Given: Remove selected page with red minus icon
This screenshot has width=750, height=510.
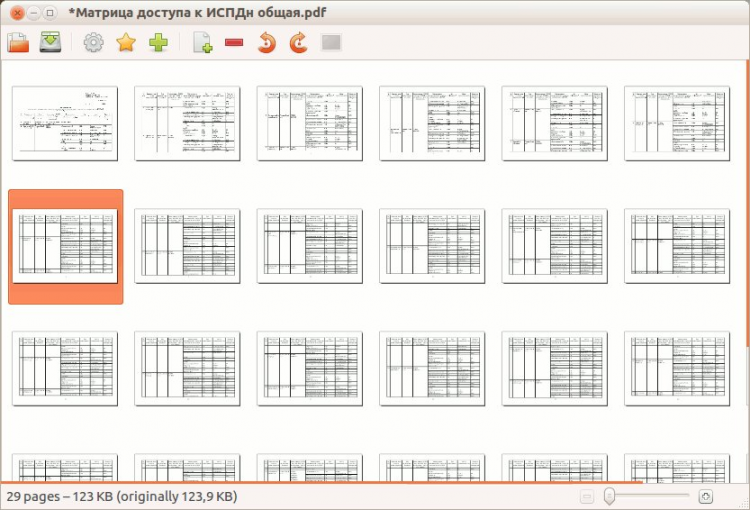Looking at the screenshot, I should (234, 43).
